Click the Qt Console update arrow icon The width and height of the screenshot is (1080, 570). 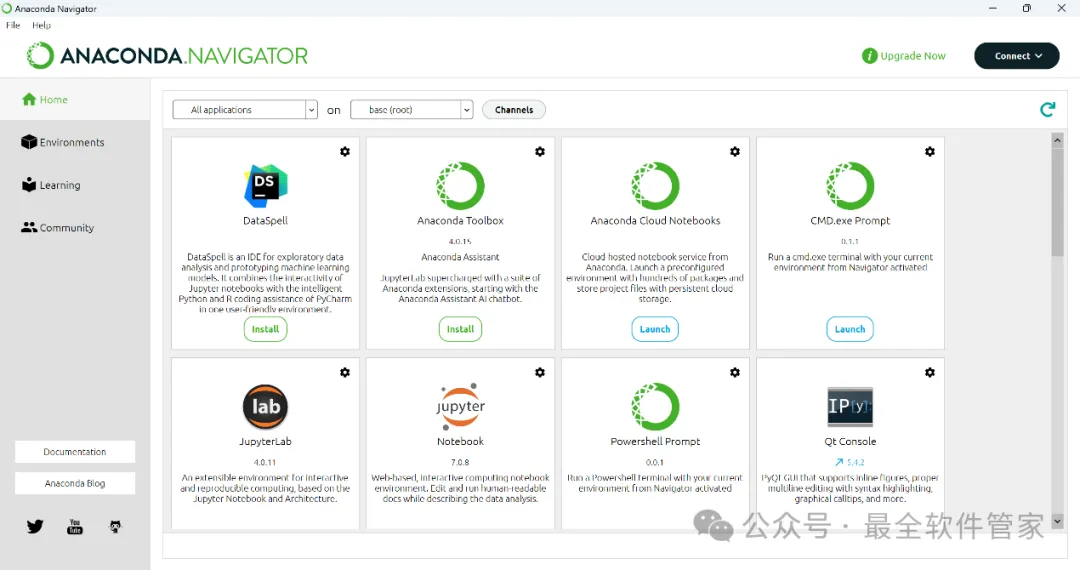[x=839, y=463]
